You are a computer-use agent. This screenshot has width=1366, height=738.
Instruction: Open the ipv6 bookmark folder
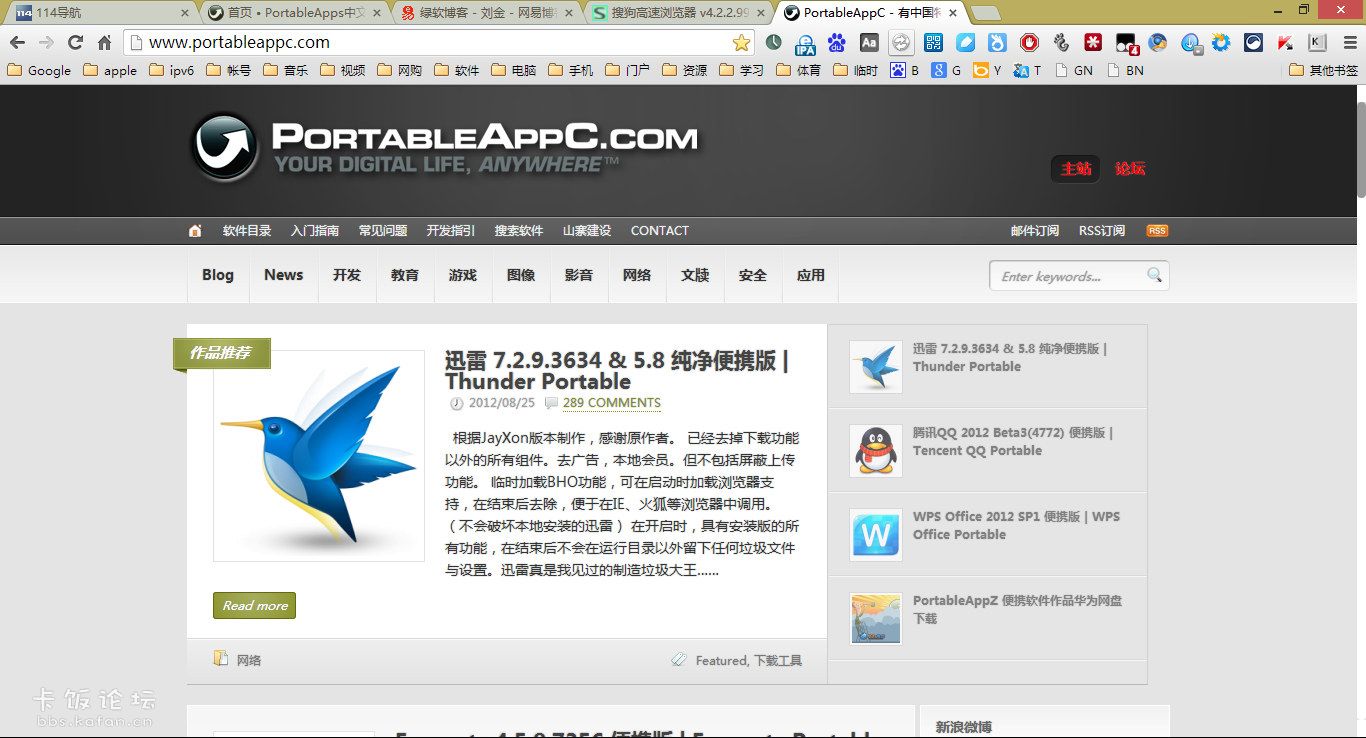point(172,71)
